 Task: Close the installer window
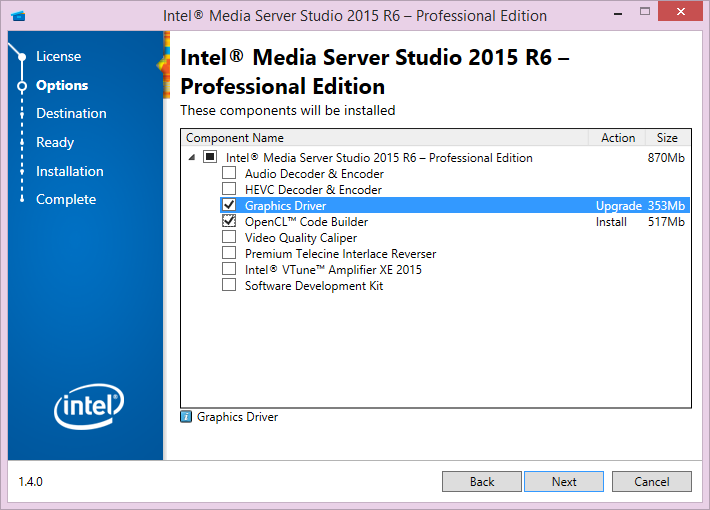680,12
